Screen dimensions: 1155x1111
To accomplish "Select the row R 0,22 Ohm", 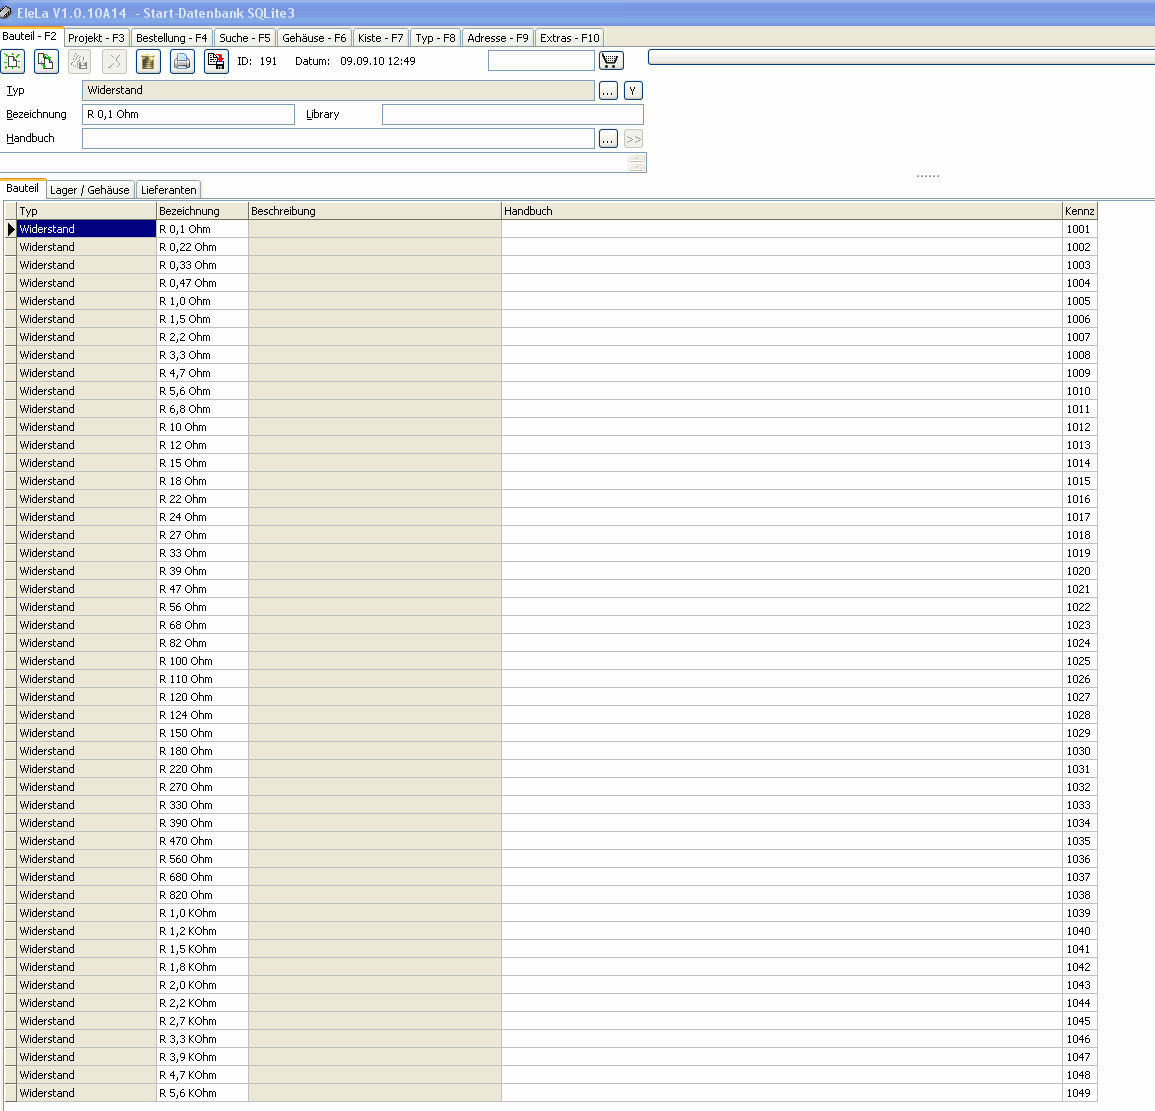I will pyautogui.click(x=551, y=247).
